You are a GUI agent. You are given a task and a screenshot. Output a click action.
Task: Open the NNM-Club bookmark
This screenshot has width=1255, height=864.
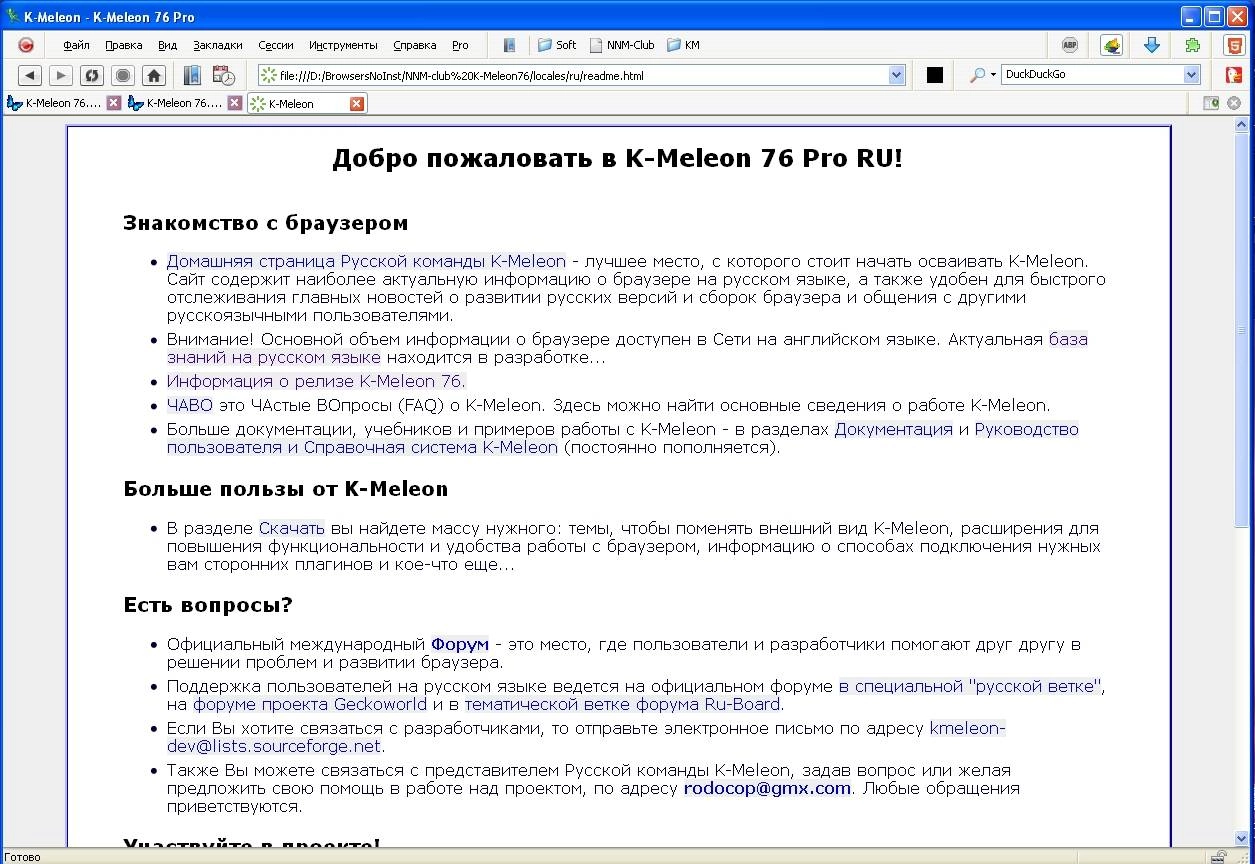click(621, 45)
